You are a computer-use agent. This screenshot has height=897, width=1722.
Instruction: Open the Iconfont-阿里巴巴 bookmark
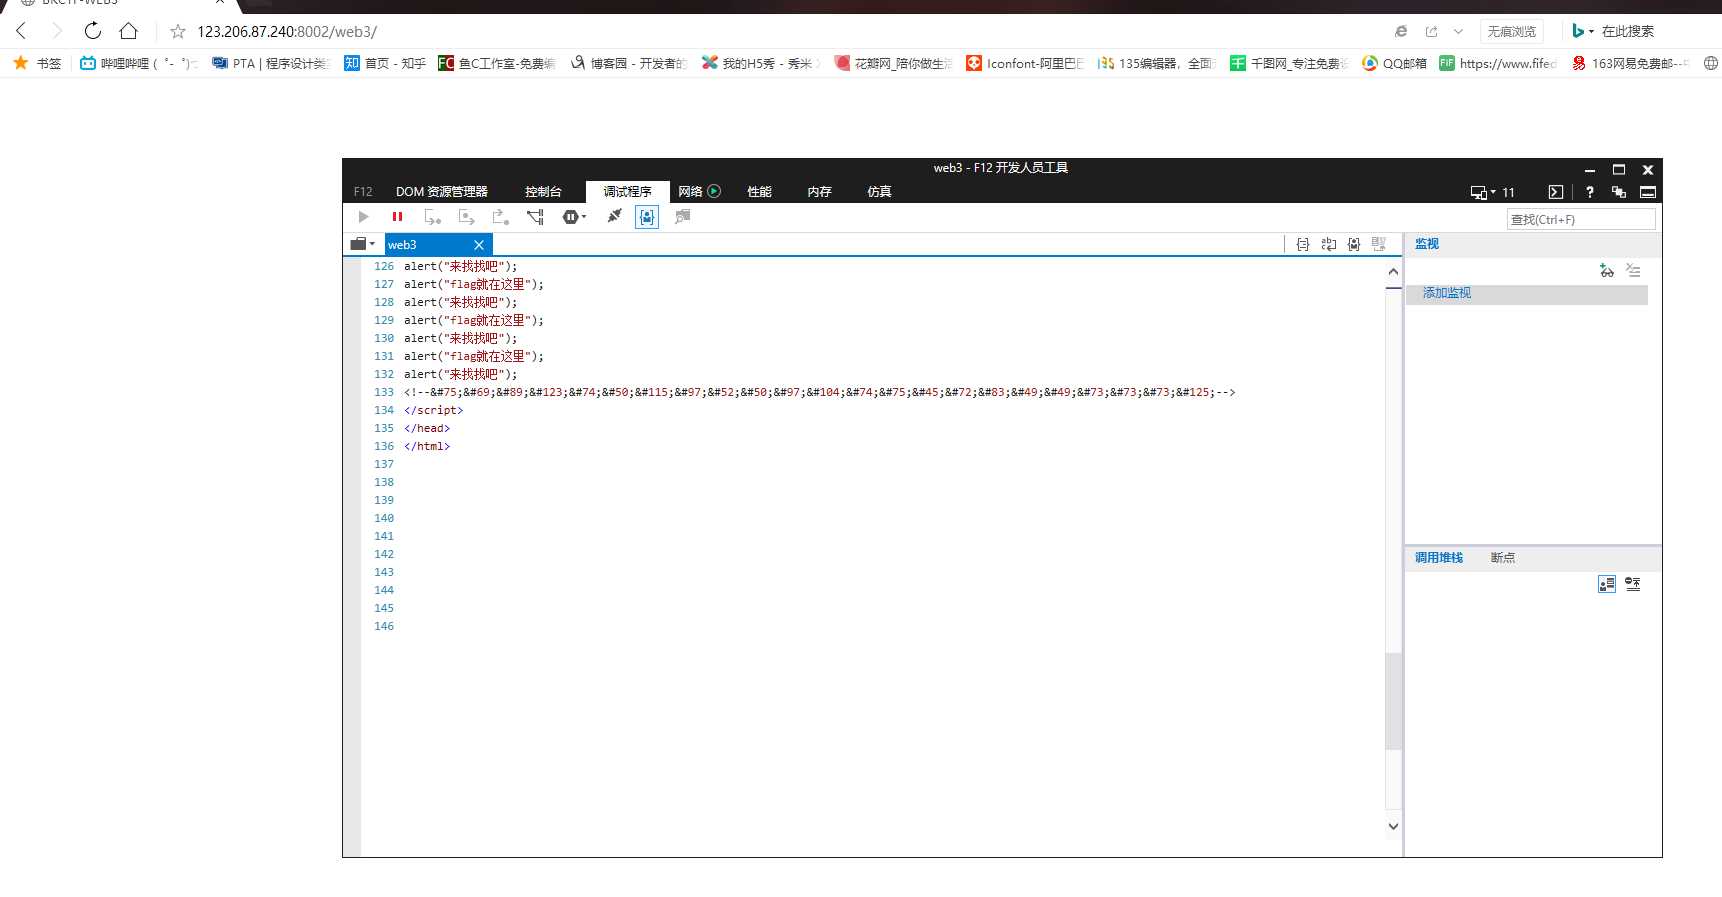(x=1025, y=63)
